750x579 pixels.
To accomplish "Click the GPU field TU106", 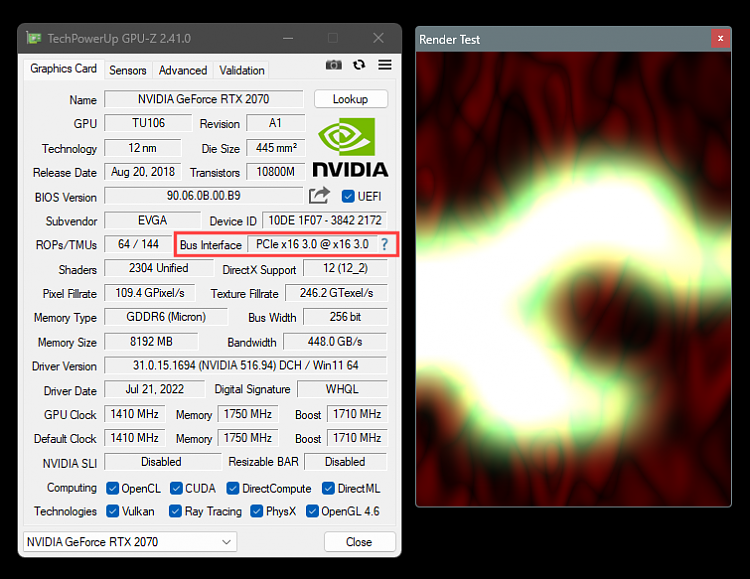I will click(148, 123).
